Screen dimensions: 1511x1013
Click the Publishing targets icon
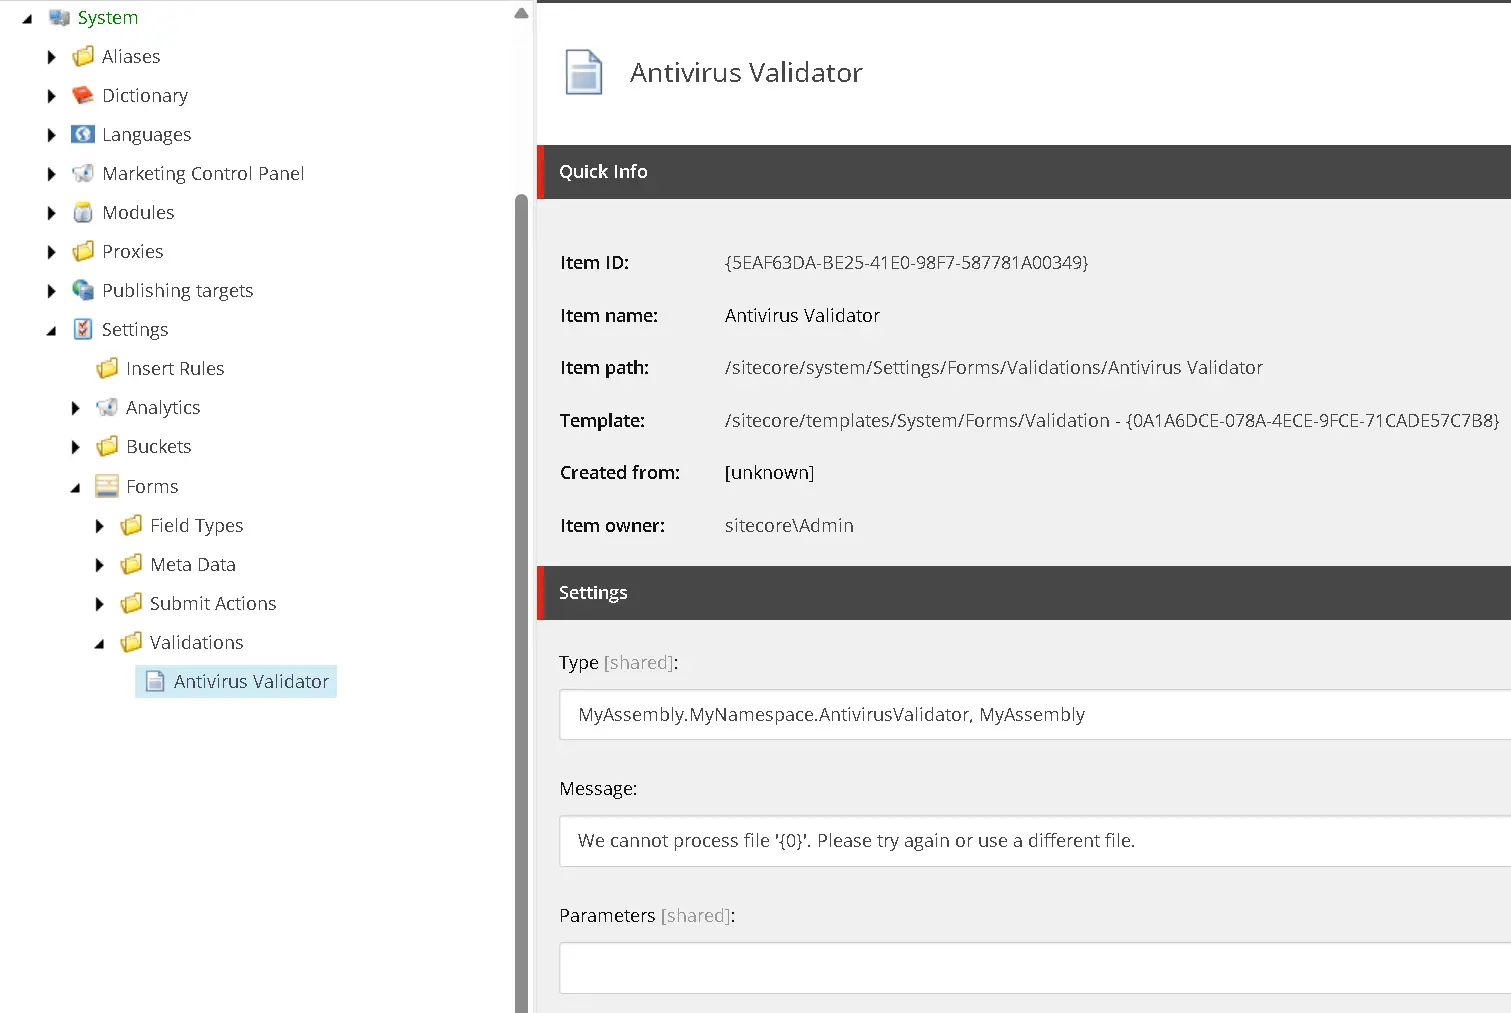point(83,291)
